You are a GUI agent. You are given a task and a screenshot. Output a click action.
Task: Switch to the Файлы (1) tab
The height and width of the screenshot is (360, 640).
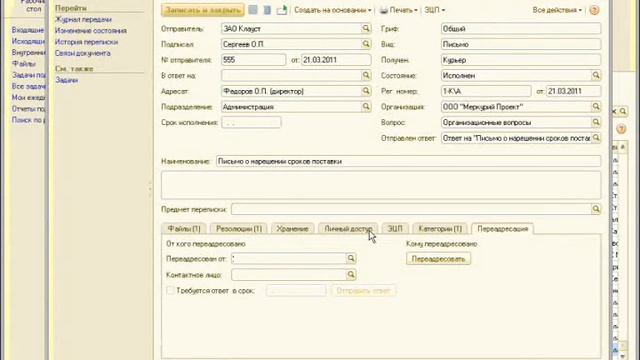coord(184,229)
